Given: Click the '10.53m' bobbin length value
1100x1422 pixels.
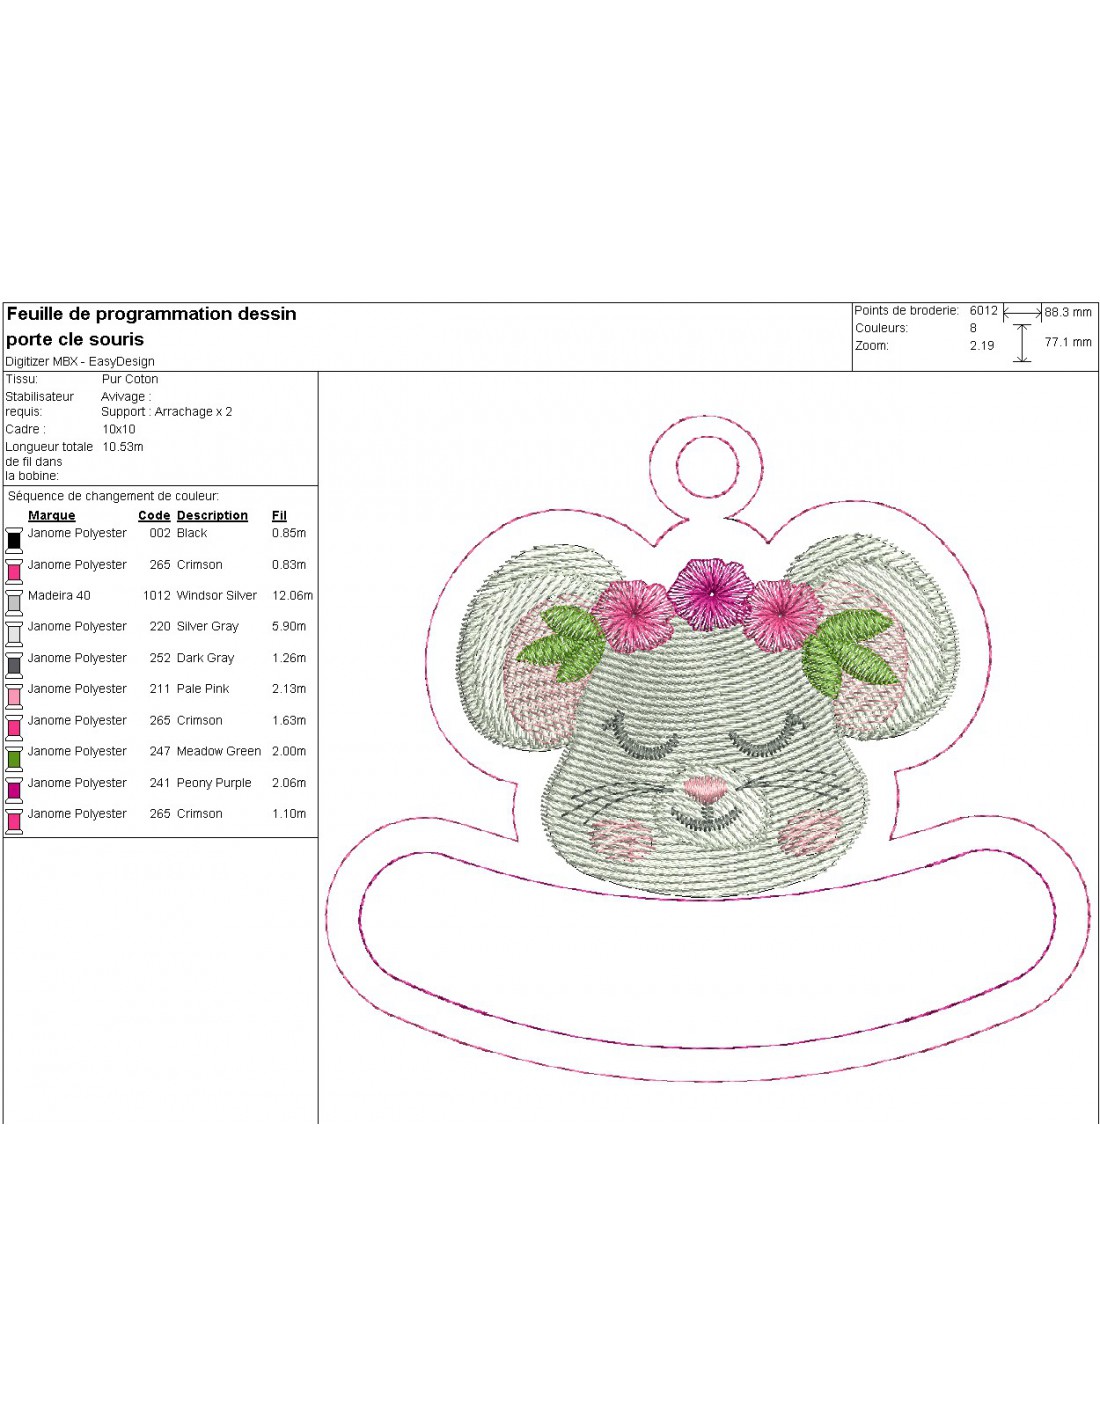Looking at the screenshot, I should [x=123, y=447].
